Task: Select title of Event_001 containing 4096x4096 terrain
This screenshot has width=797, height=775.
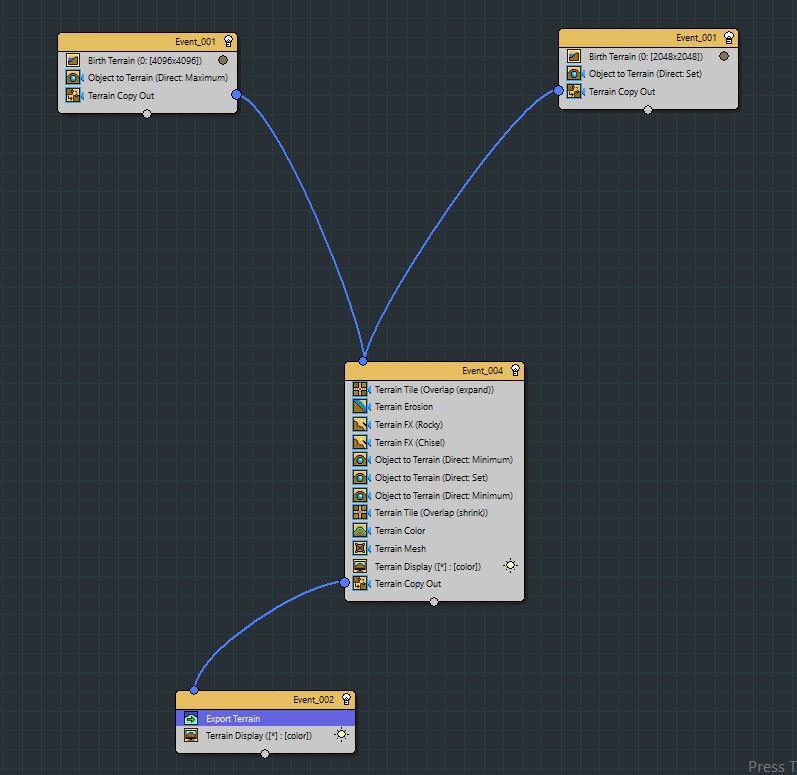Action: tap(195, 42)
